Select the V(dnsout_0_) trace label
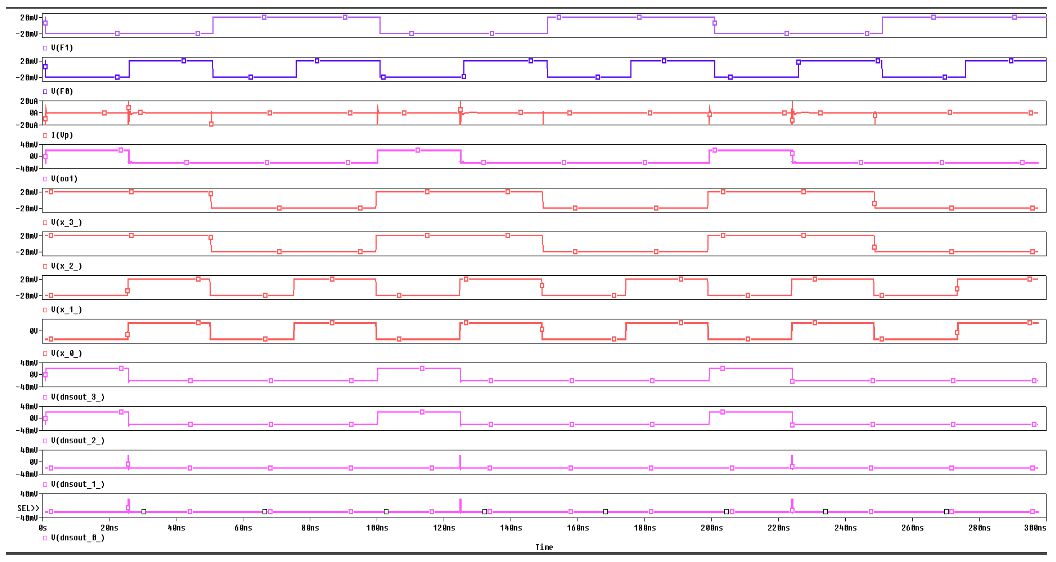The image size is (1056, 562). click(x=78, y=538)
